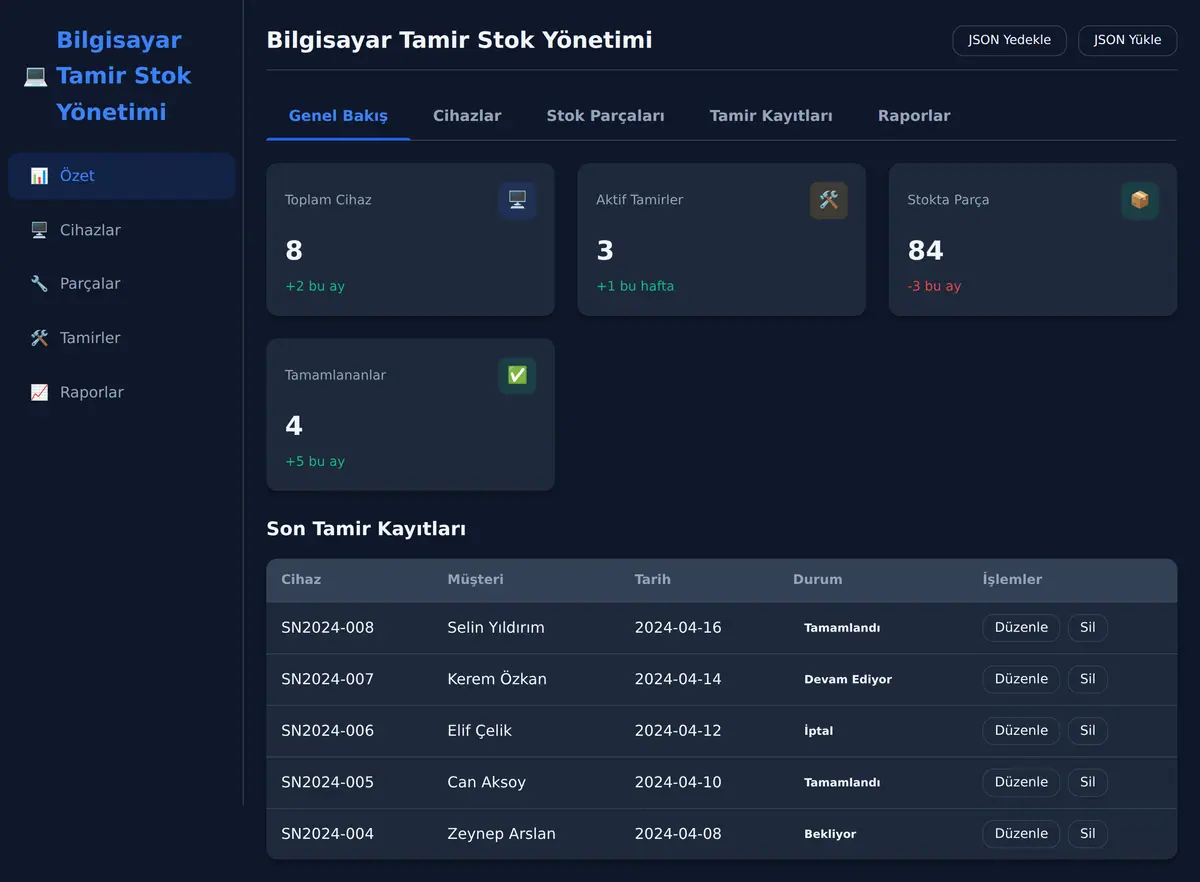This screenshot has width=1200, height=882.
Task: Click customer name Selin Yıldırım
Action: (496, 628)
